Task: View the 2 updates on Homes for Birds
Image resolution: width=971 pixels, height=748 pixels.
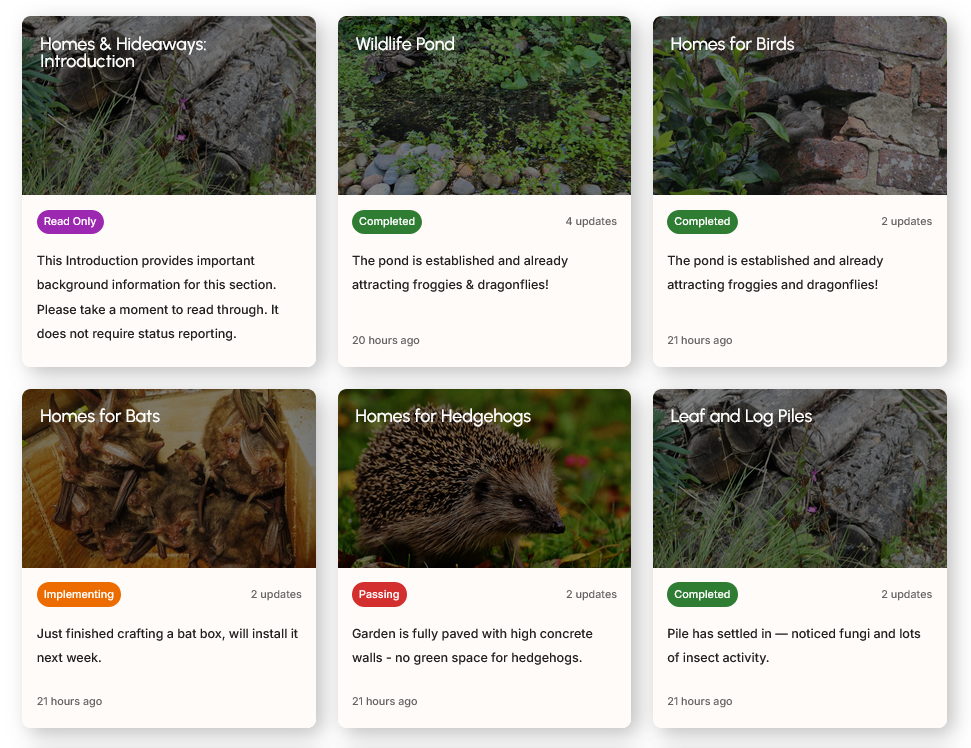Action: click(x=906, y=222)
